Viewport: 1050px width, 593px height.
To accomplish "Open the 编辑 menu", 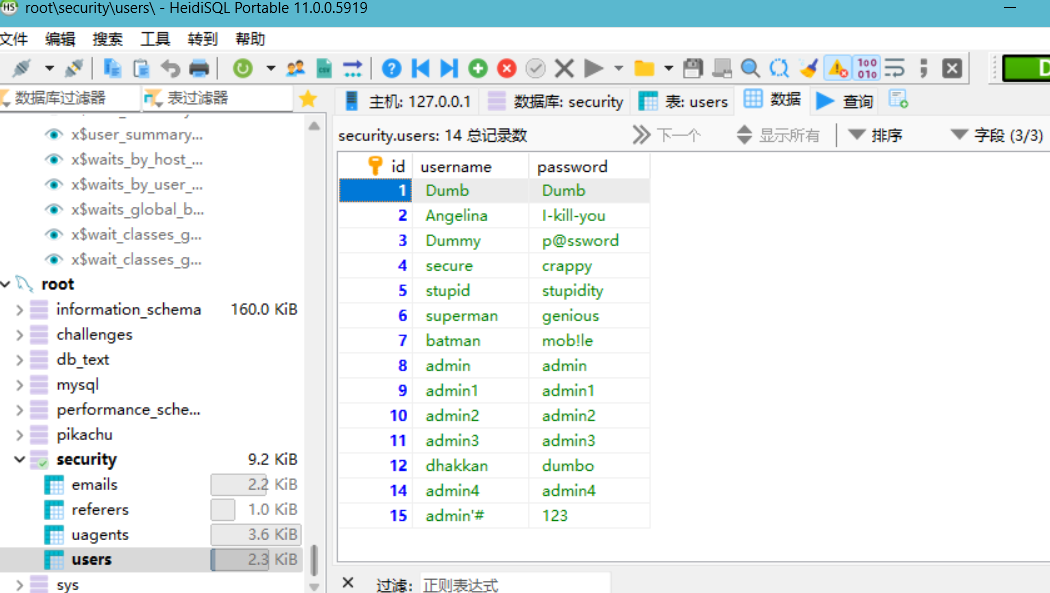I will [x=60, y=39].
